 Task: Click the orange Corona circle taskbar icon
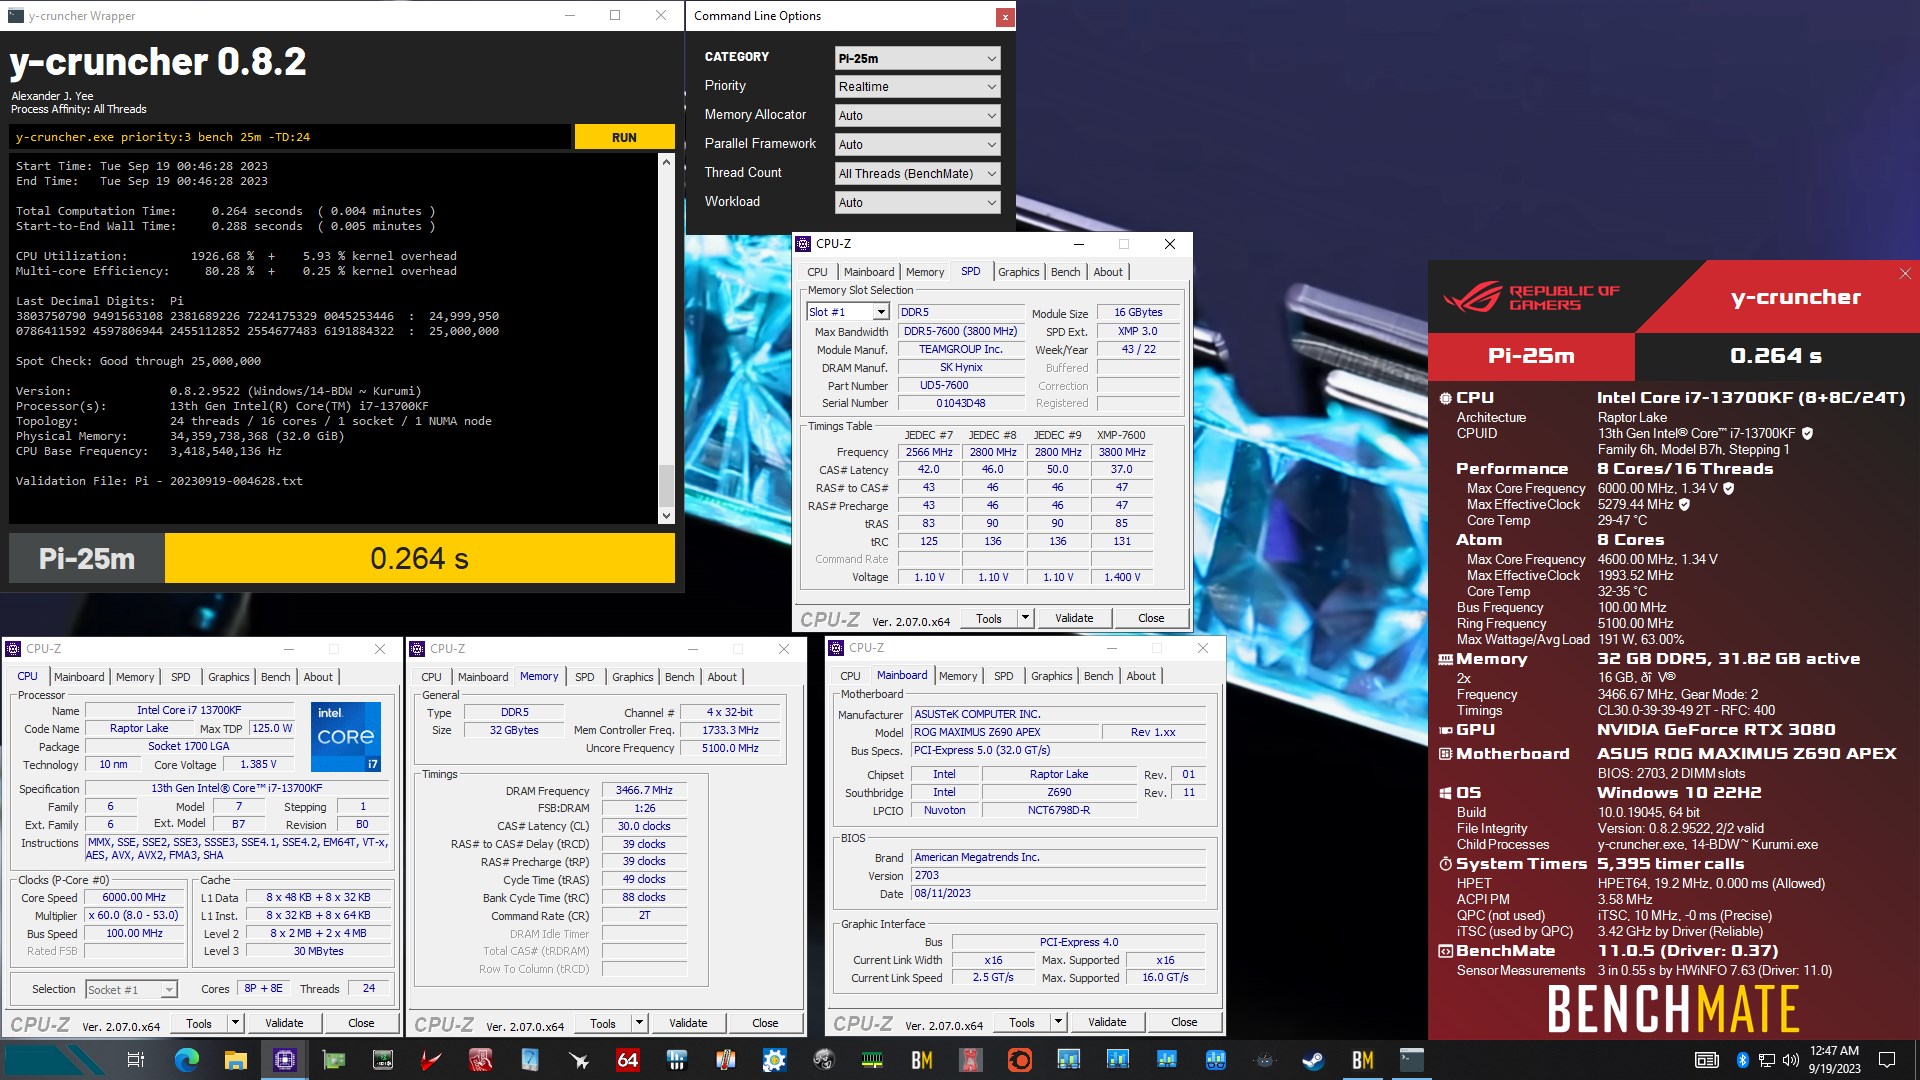pos(1019,1060)
